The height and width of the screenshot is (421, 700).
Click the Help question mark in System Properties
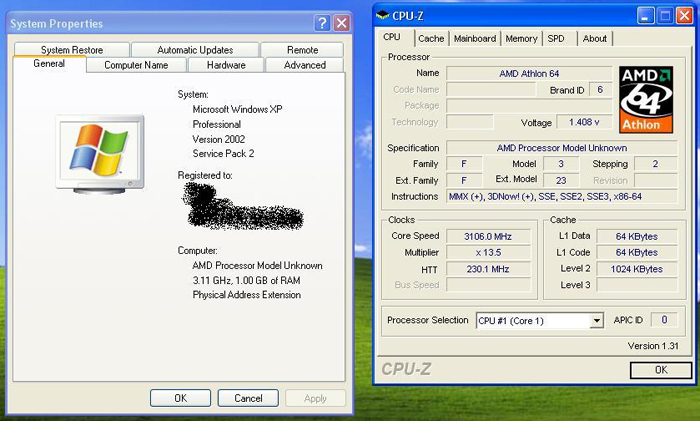pos(322,23)
